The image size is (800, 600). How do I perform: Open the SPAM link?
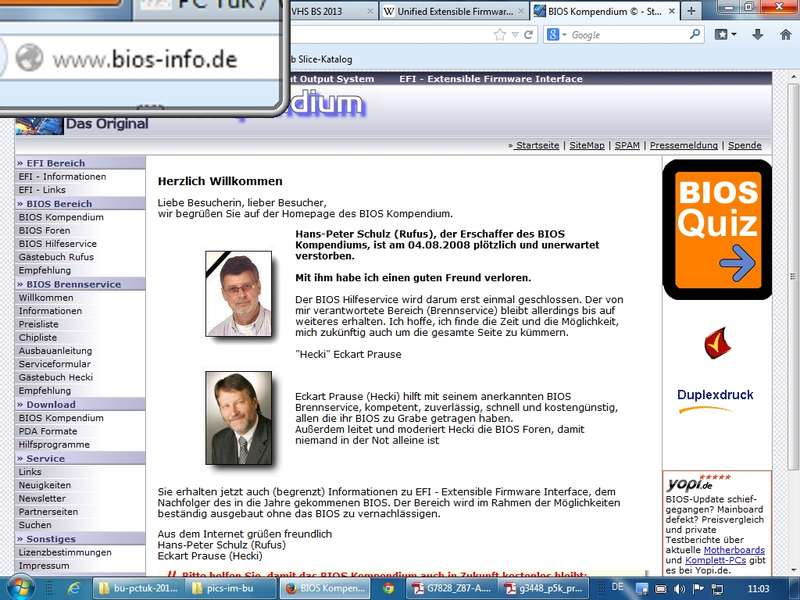[x=627, y=145]
